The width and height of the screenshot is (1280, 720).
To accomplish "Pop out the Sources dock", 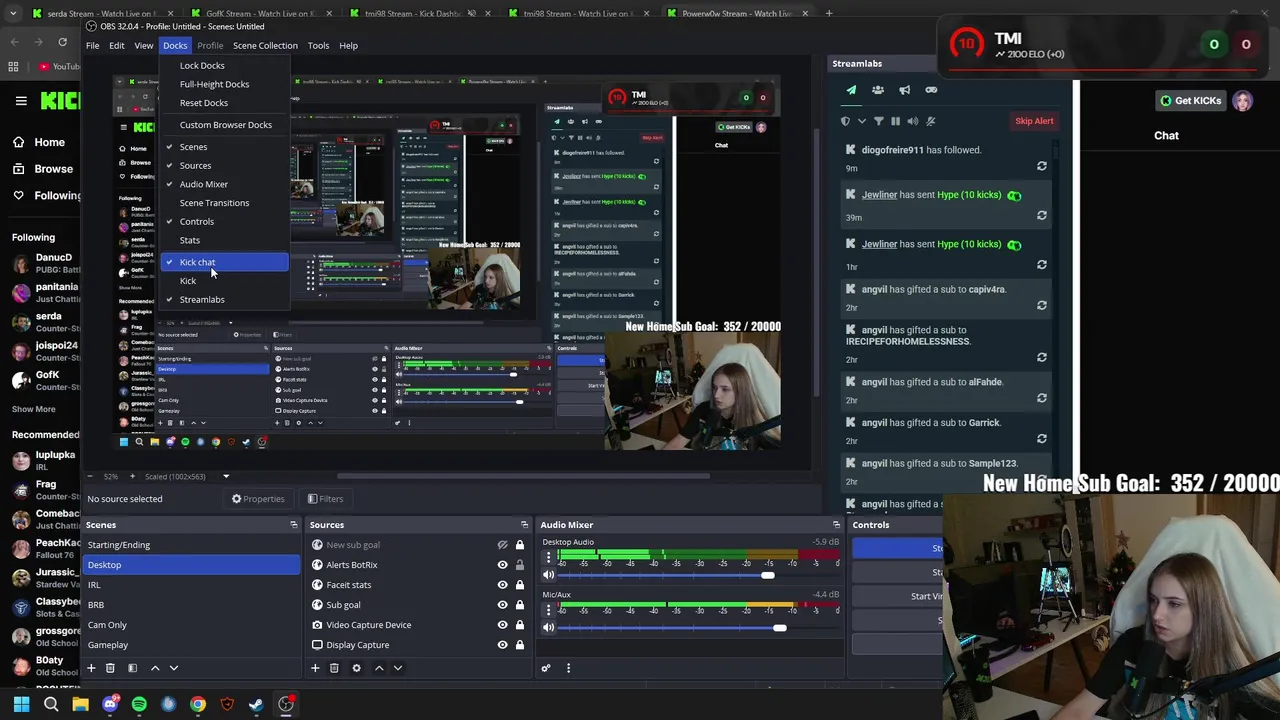I will pos(524,525).
